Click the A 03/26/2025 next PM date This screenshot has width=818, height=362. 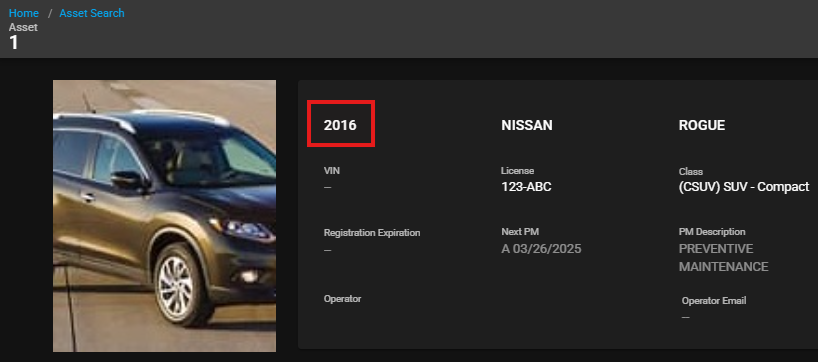[x=541, y=249]
